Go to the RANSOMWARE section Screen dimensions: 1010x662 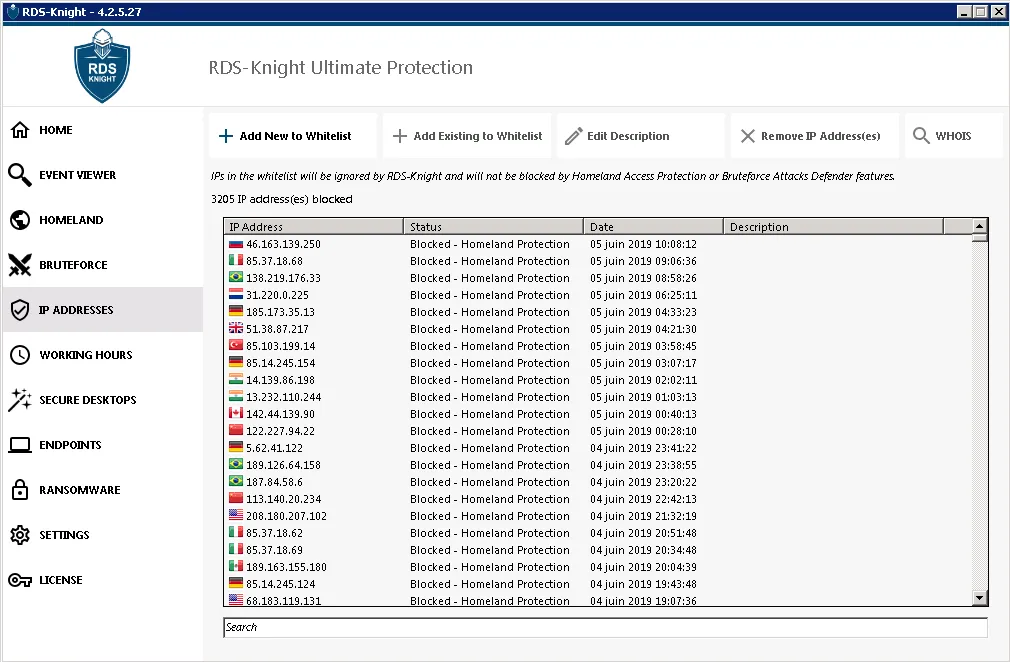click(102, 490)
